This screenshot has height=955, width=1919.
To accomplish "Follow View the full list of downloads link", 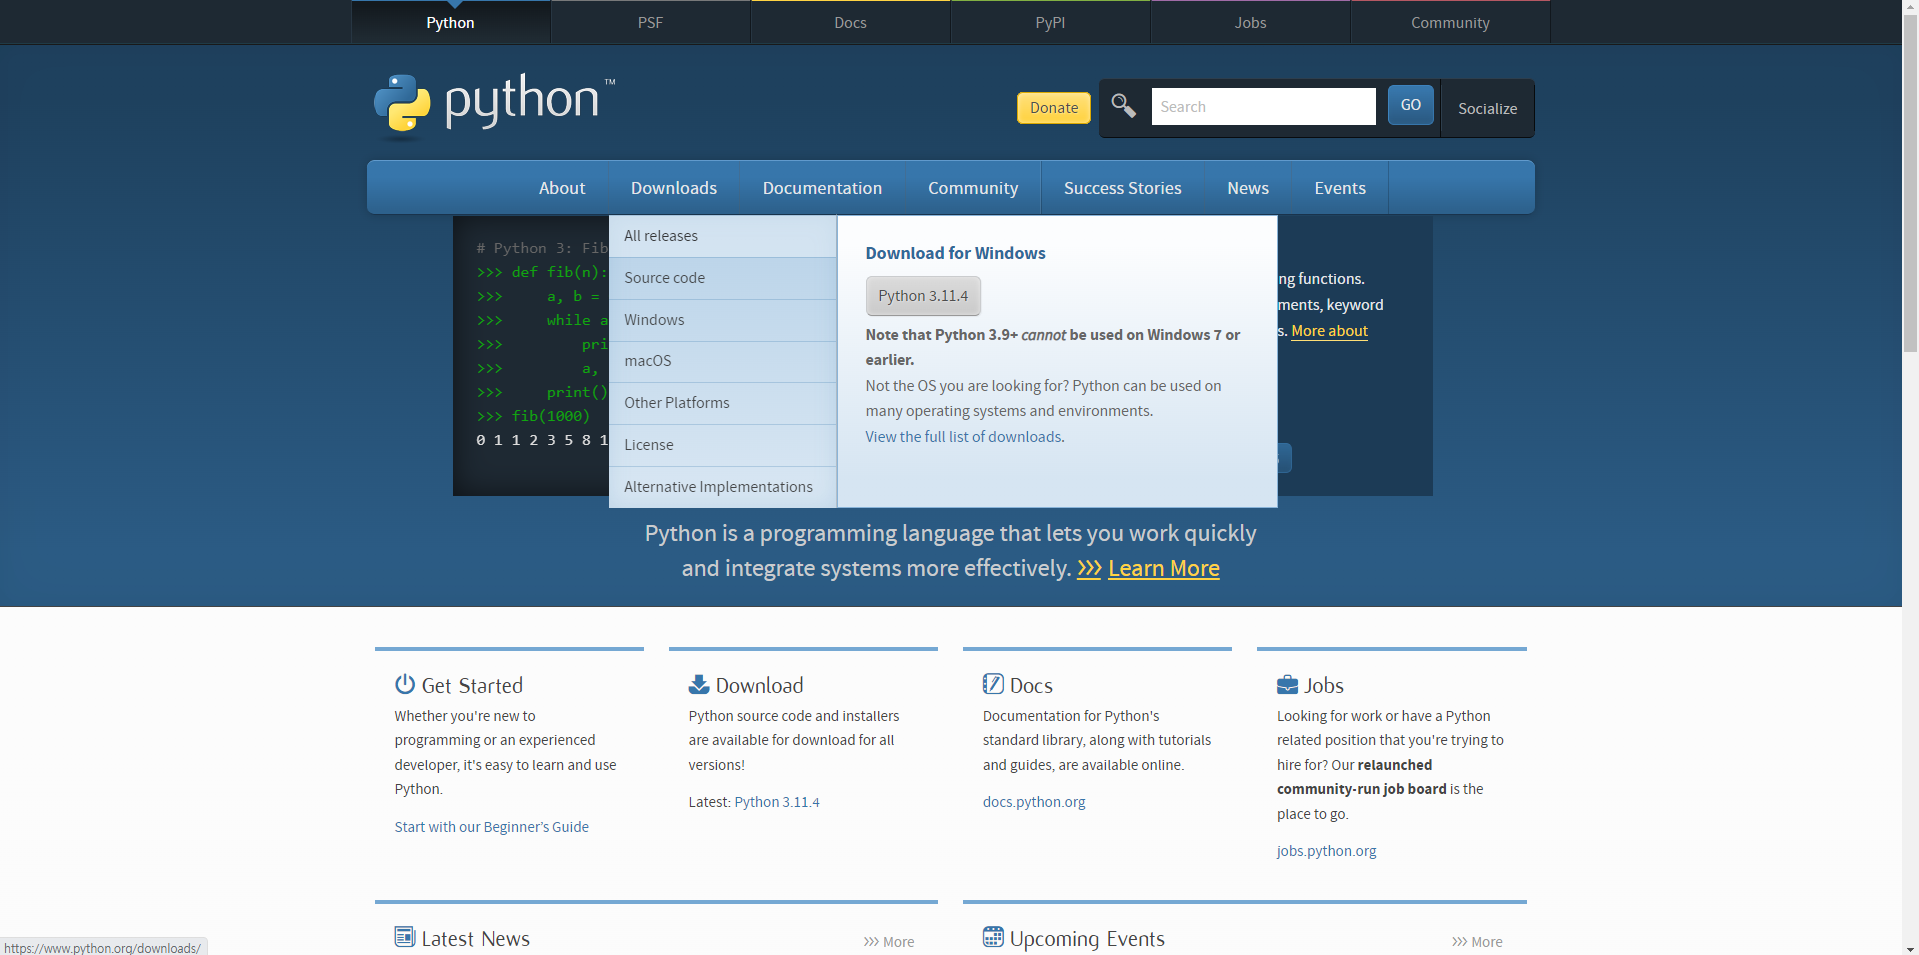I will click(x=963, y=437).
